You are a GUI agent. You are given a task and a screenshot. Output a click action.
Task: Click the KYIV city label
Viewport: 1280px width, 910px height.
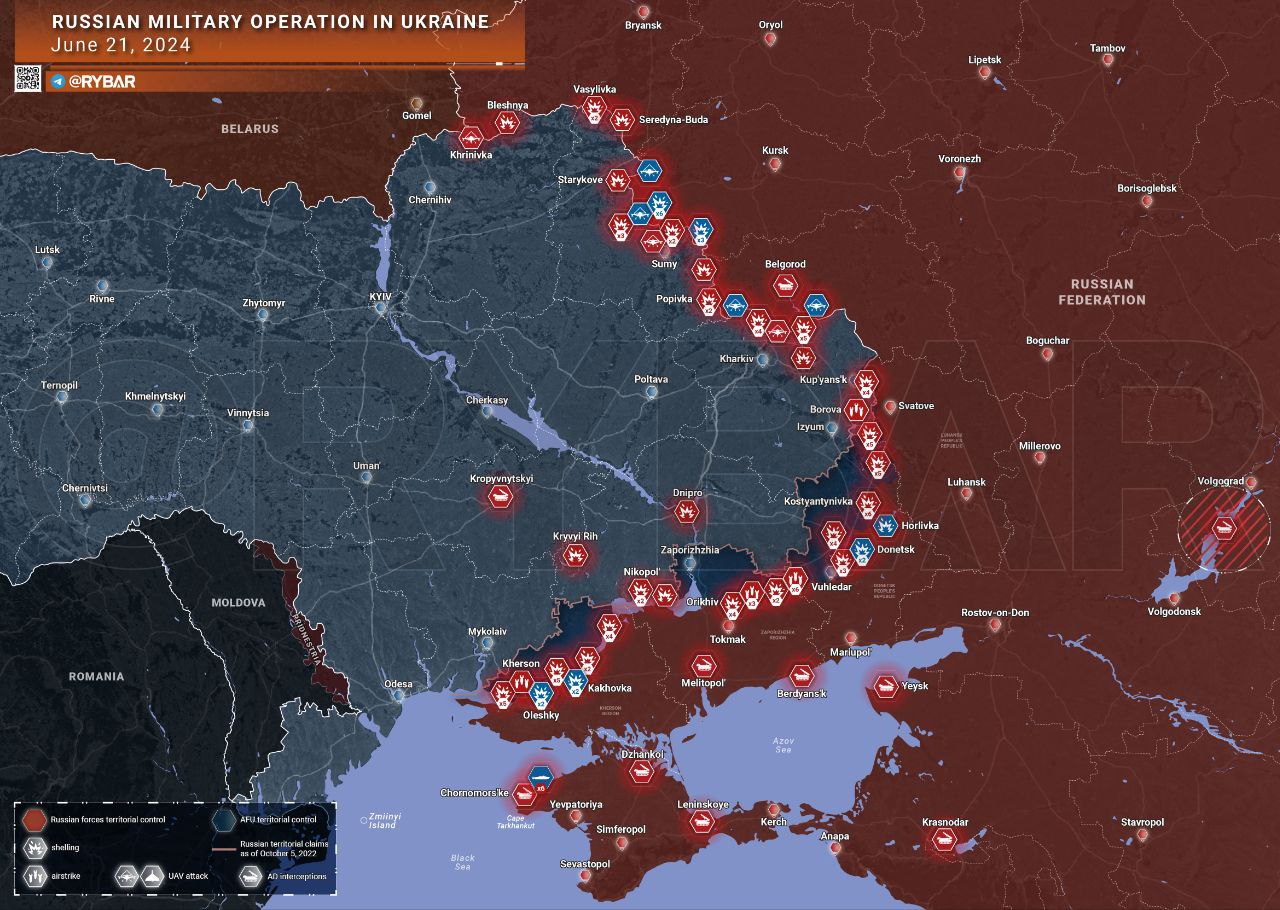(x=379, y=297)
